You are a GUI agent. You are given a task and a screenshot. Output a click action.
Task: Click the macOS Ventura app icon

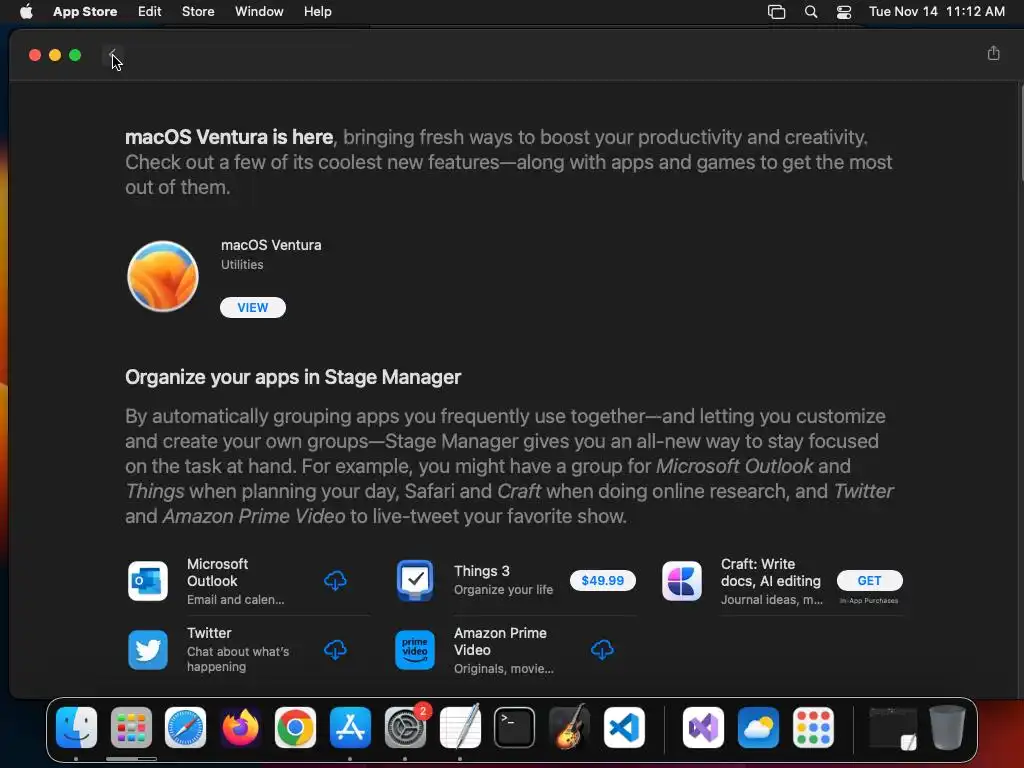click(163, 276)
